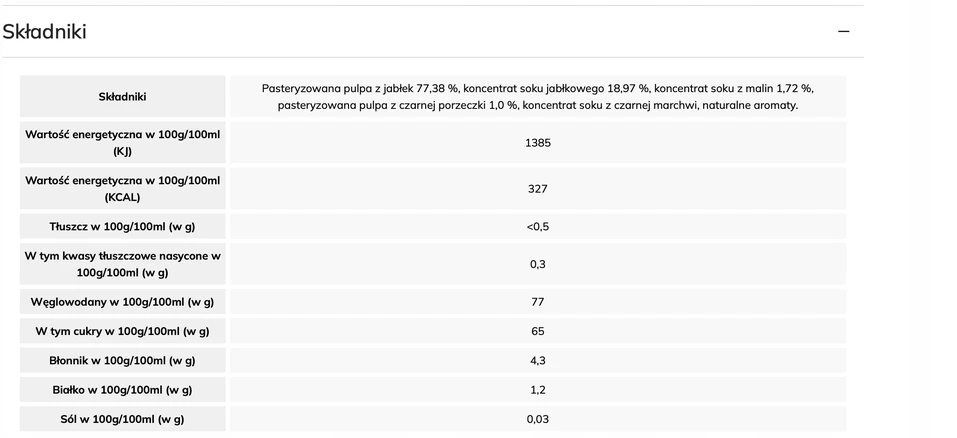Collapse the Składniki section minus icon
The width and height of the screenshot is (957, 438).
pos(843,31)
